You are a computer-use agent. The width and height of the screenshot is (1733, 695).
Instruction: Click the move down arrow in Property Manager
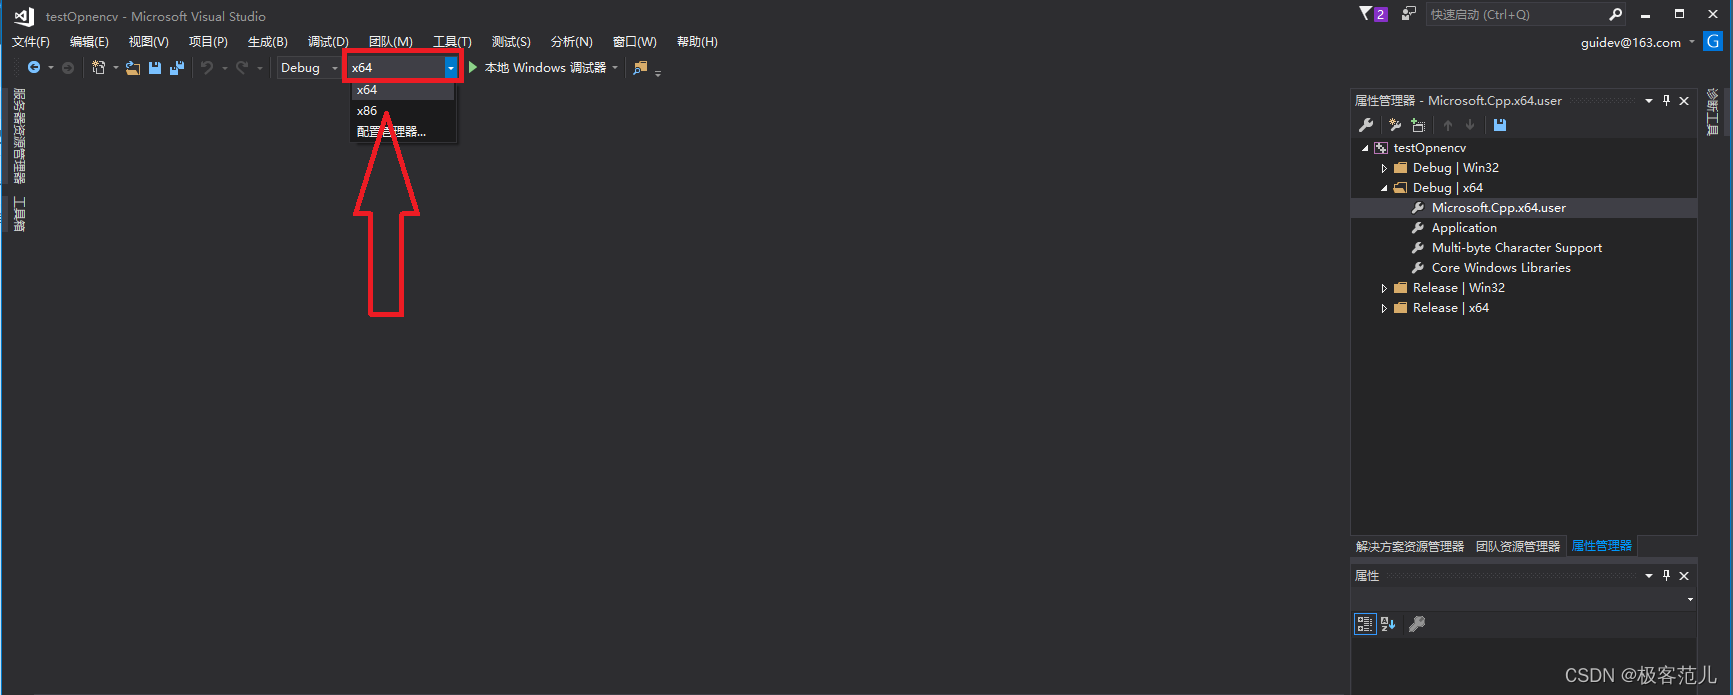tap(1470, 125)
